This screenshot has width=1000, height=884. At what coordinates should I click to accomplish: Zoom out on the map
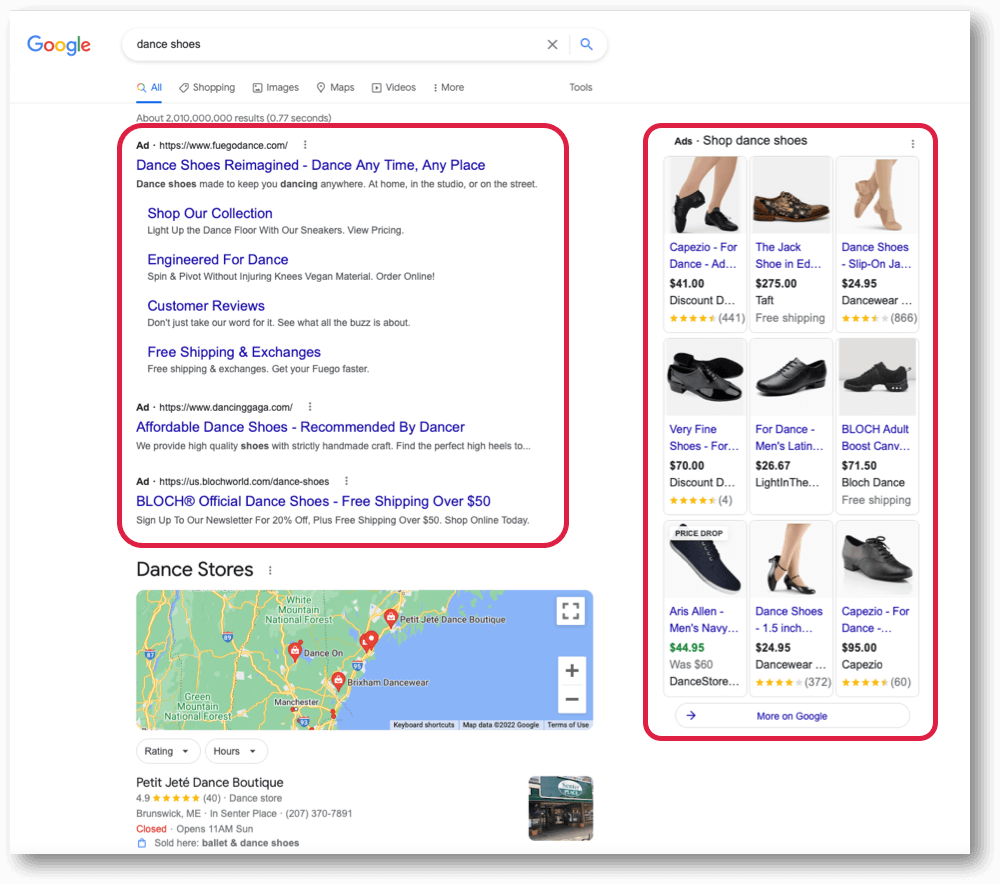coord(571,699)
